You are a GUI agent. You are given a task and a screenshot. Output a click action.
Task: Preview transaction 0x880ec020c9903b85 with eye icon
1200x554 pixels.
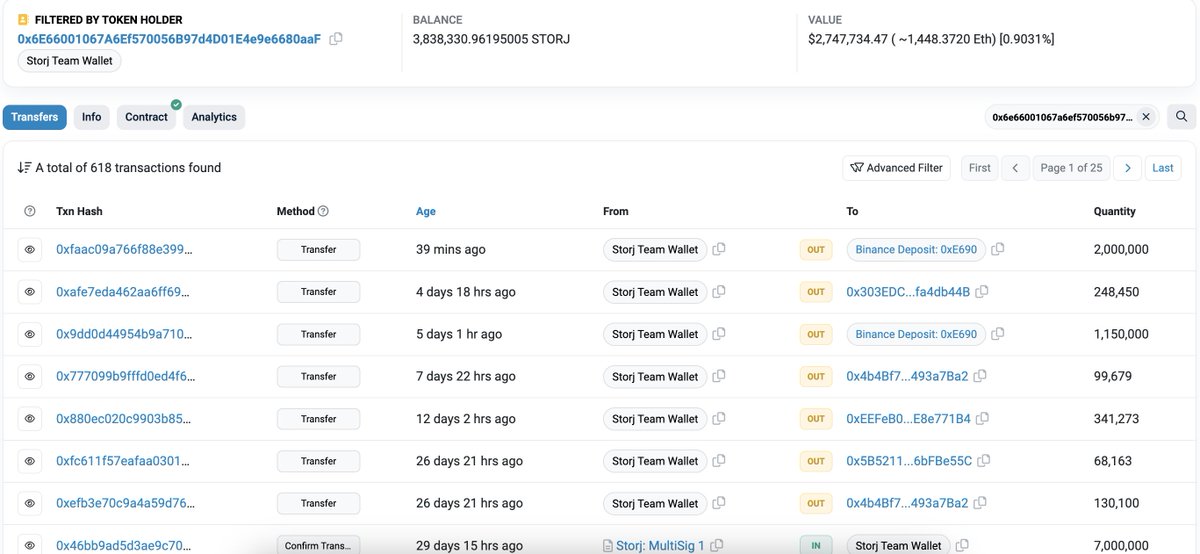pos(30,419)
